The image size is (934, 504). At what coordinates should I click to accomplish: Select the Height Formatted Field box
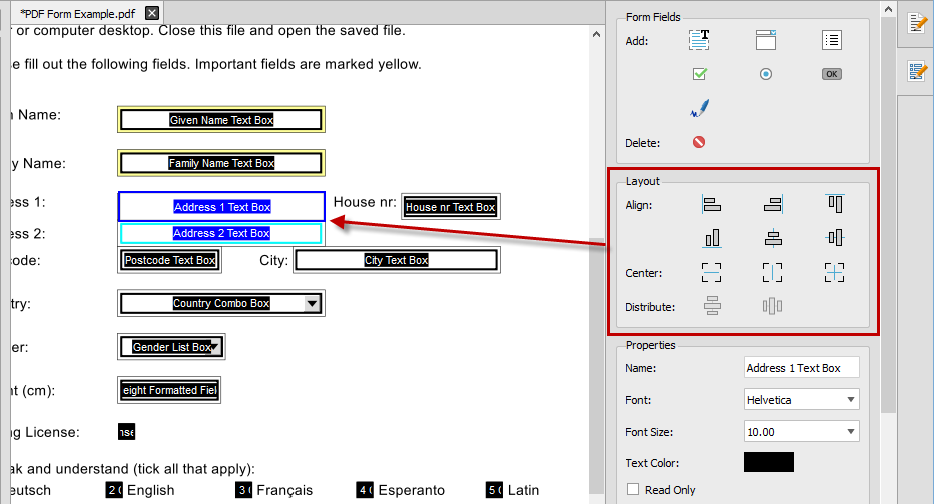click(169, 390)
